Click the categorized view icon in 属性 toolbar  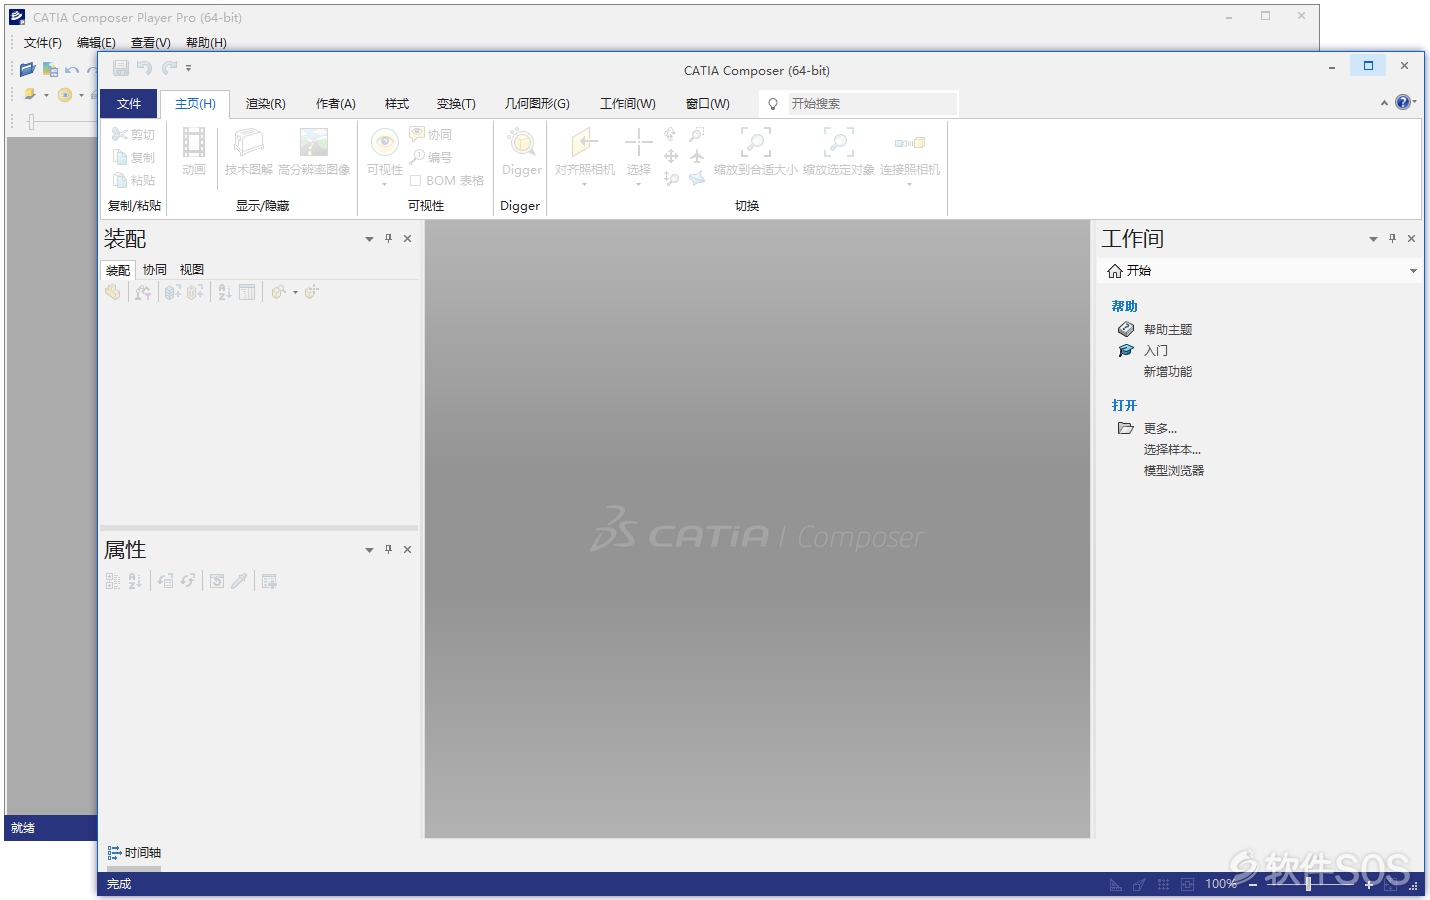point(113,581)
